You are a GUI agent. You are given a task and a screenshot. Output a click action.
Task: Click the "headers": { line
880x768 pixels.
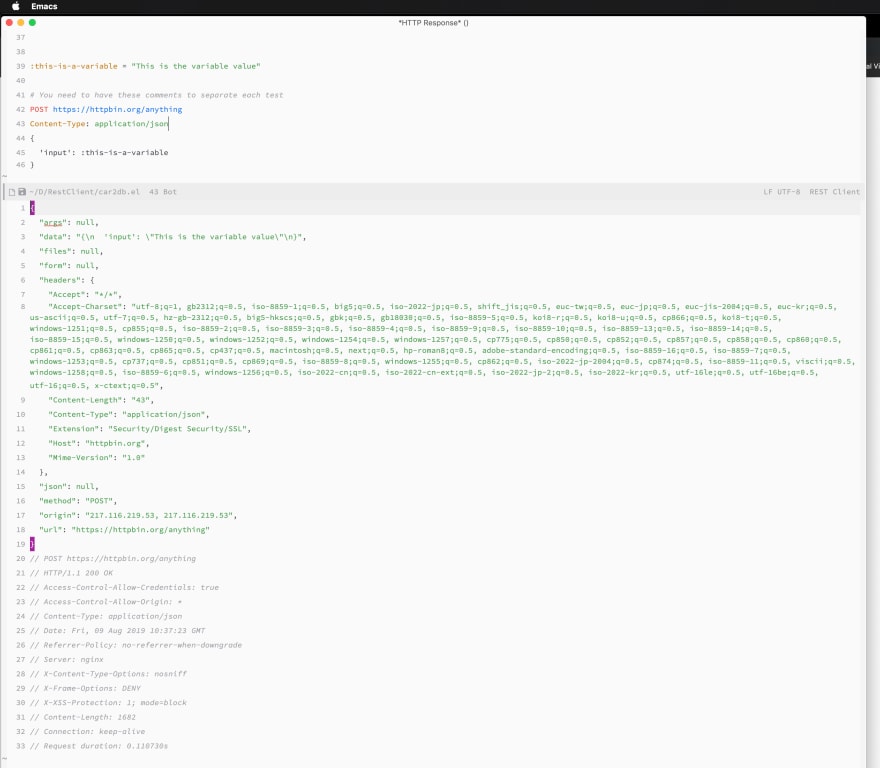(x=66, y=280)
